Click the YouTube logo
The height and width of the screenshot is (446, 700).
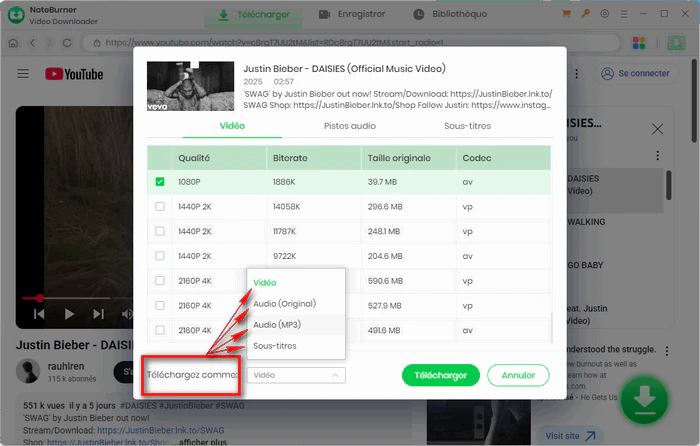point(74,74)
